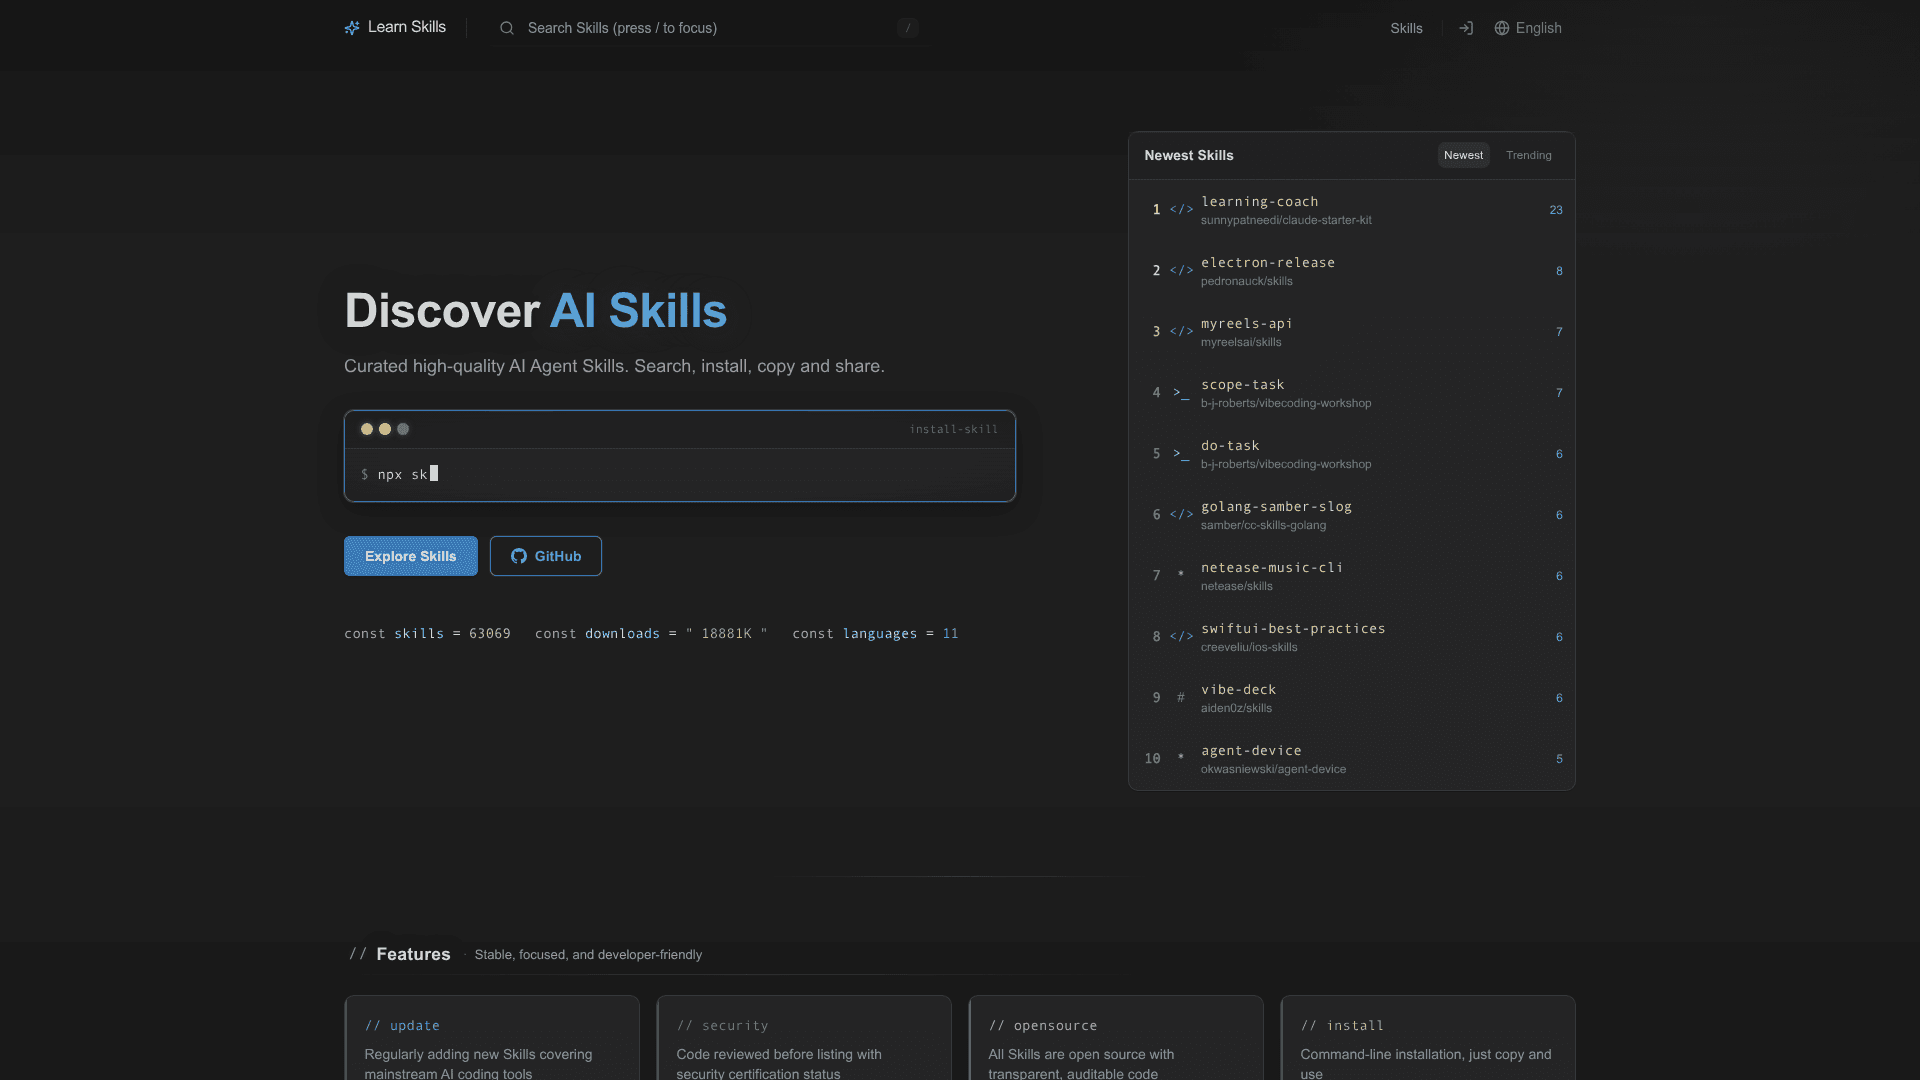Click the Learn Skills logo icon
This screenshot has width=1920, height=1080.
point(352,27)
